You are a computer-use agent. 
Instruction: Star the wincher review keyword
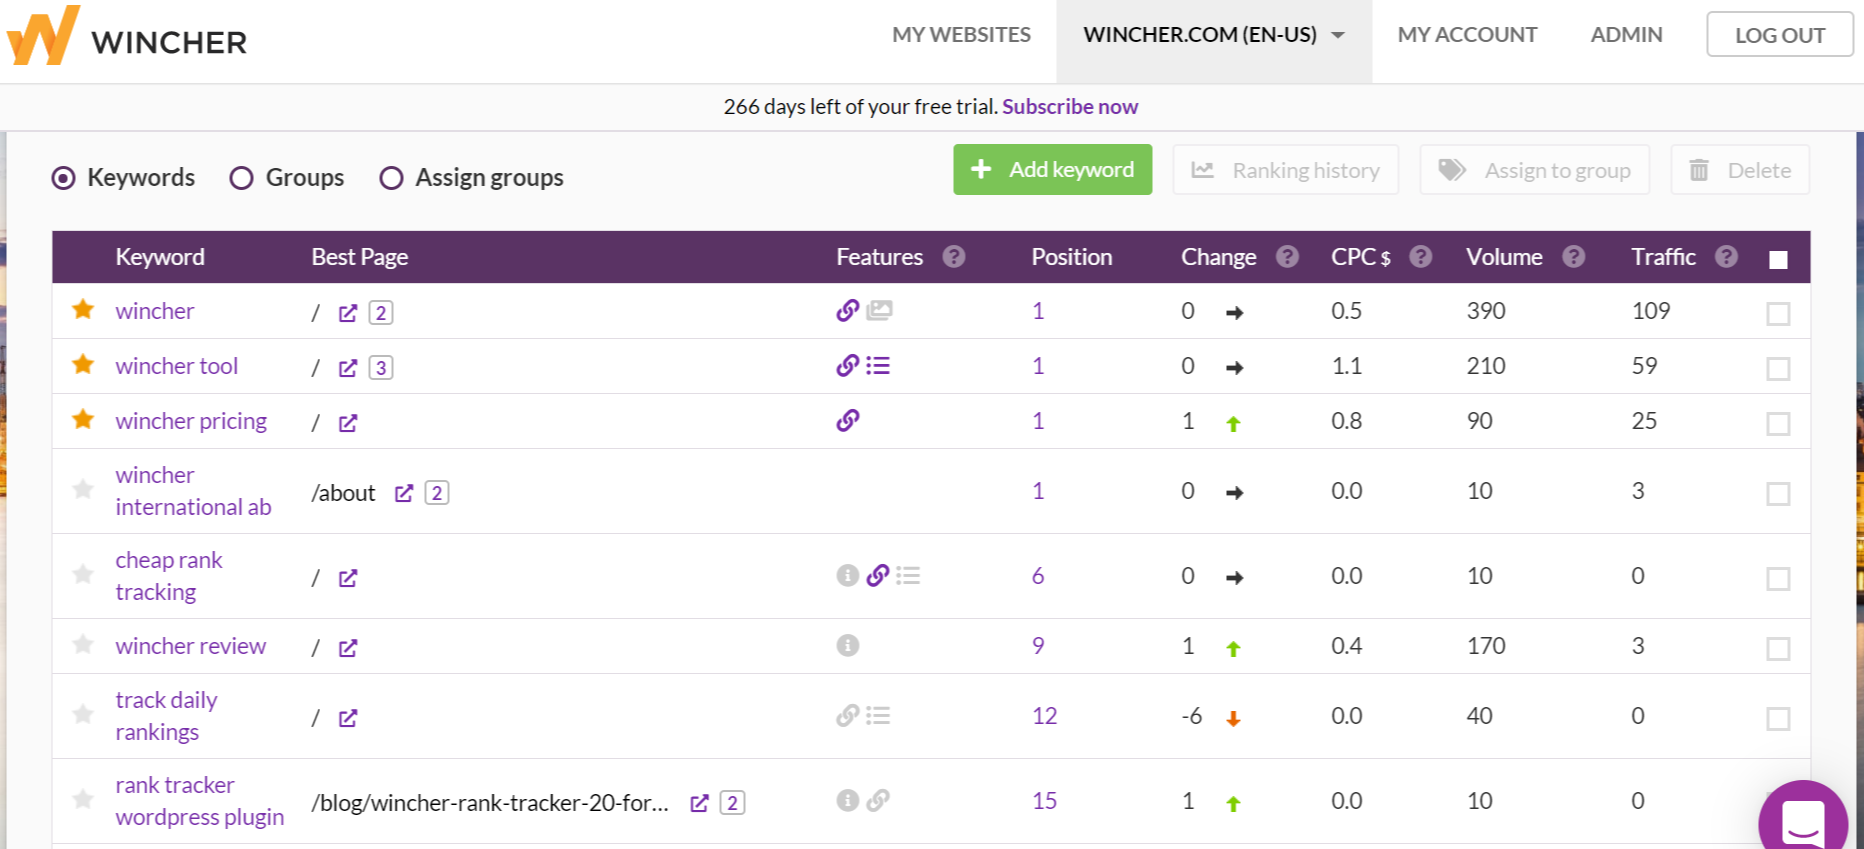83,645
